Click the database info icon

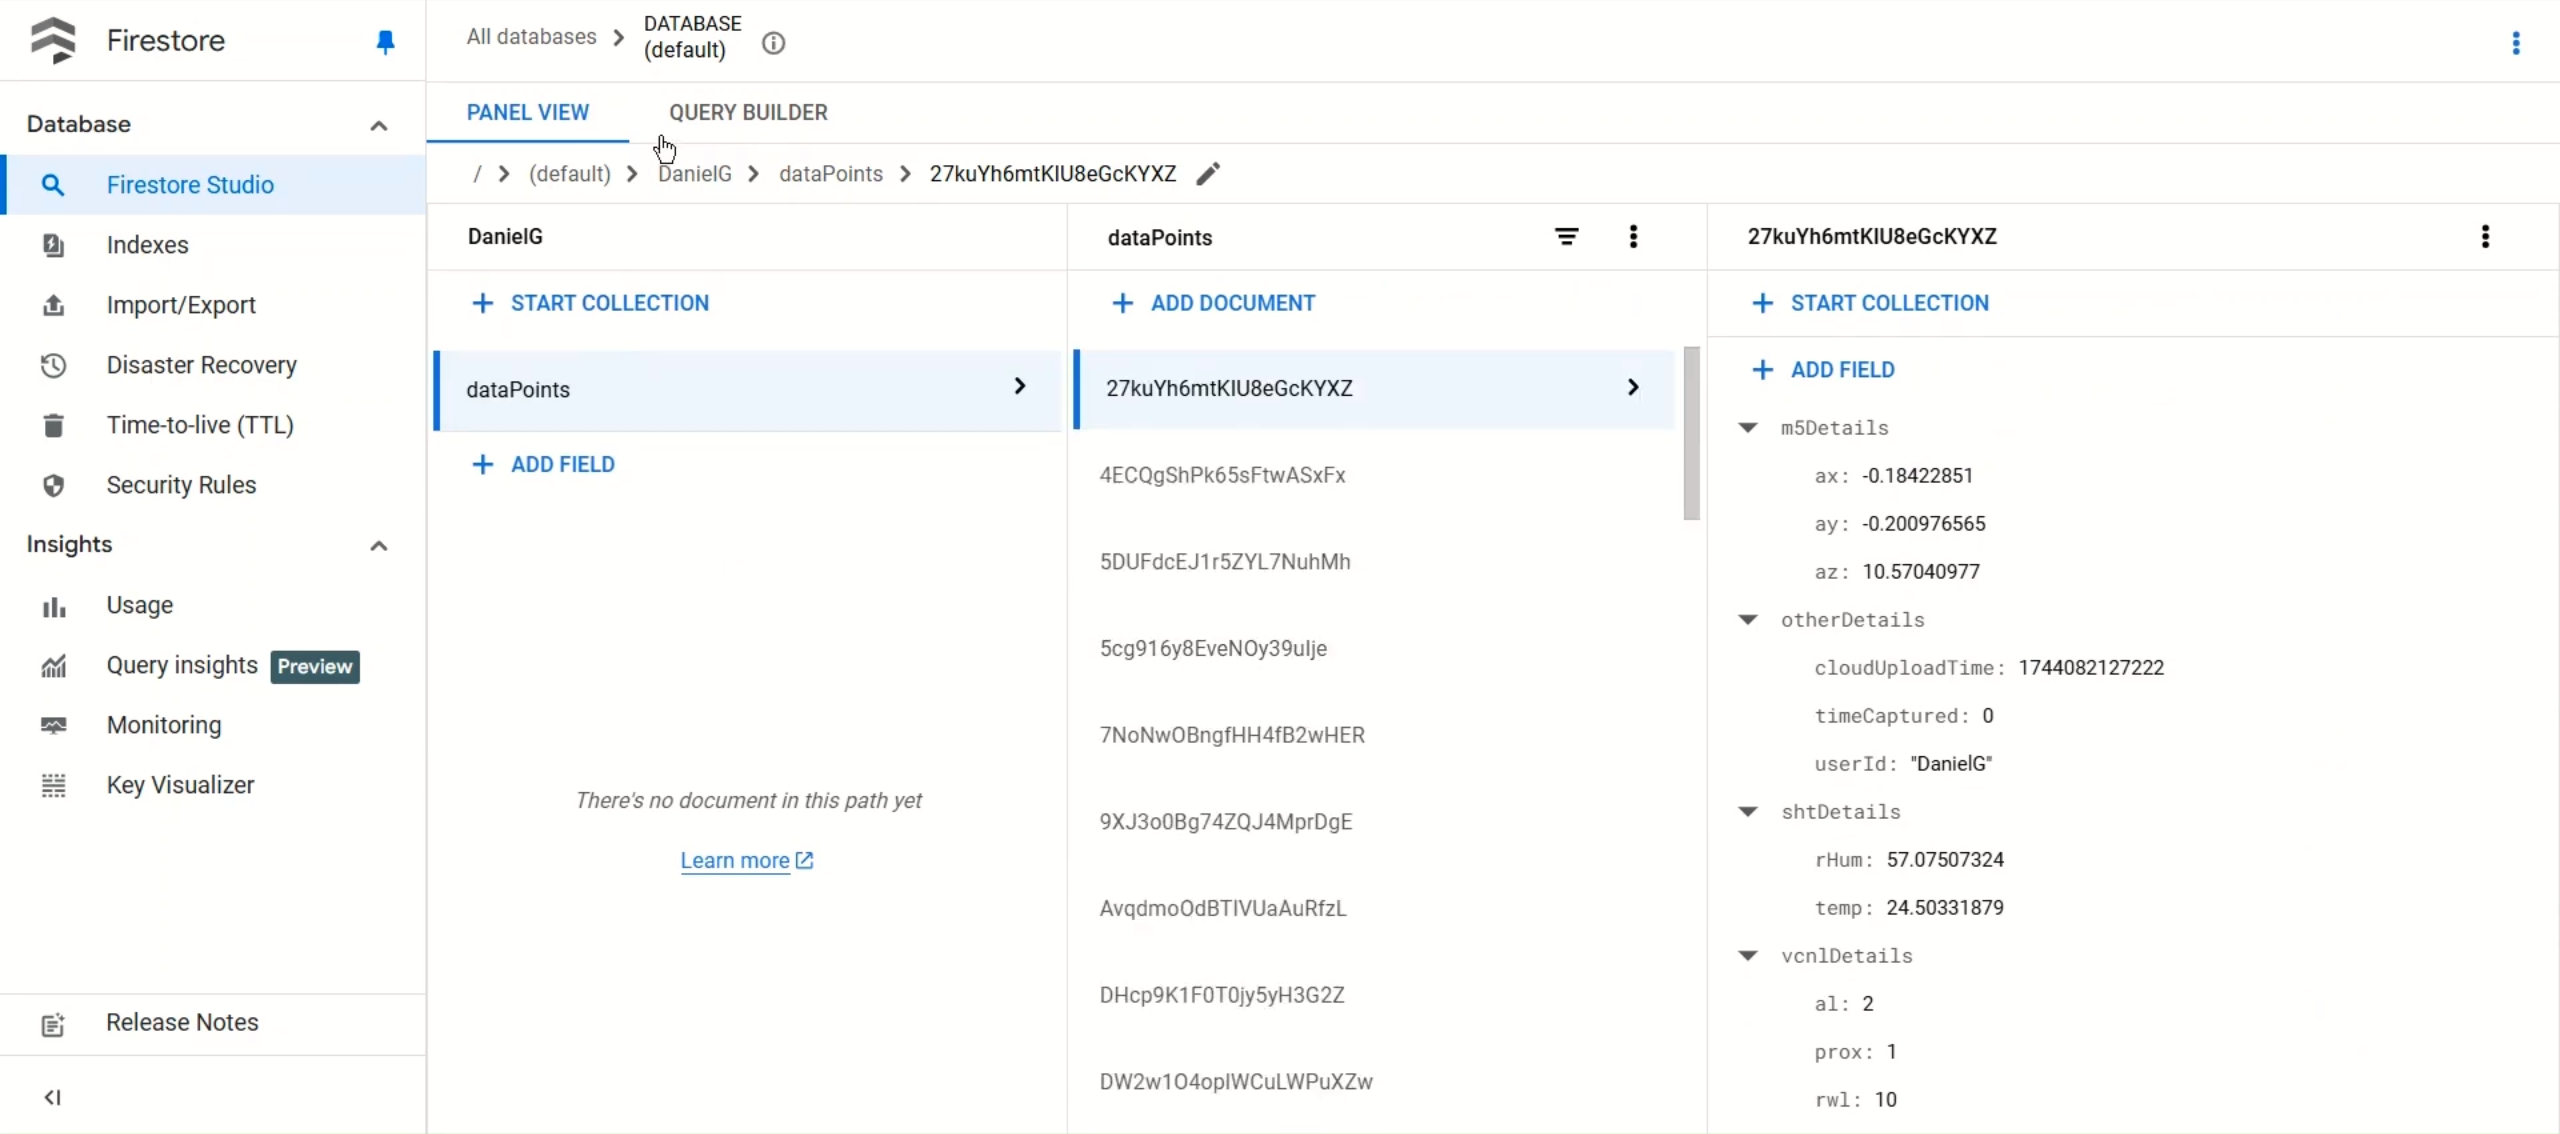[773, 43]
